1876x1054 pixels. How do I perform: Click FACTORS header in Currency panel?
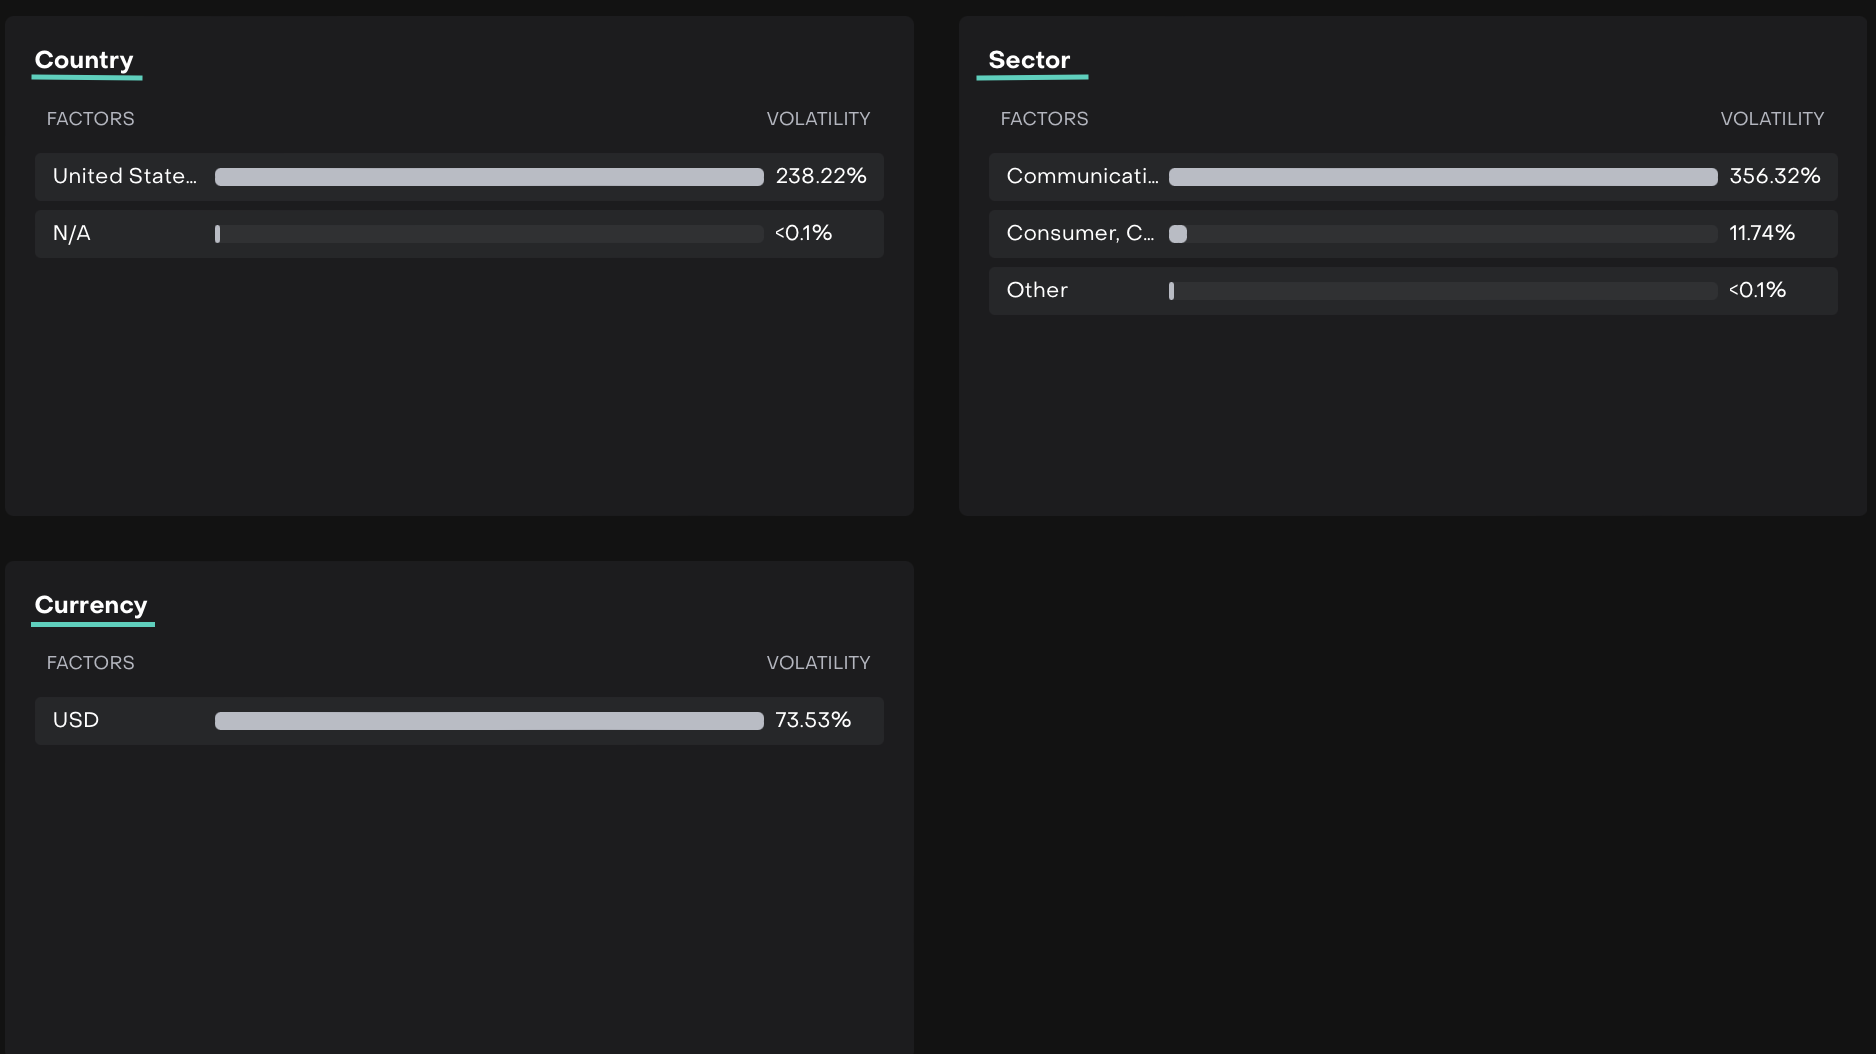click(x=90, y=663)
